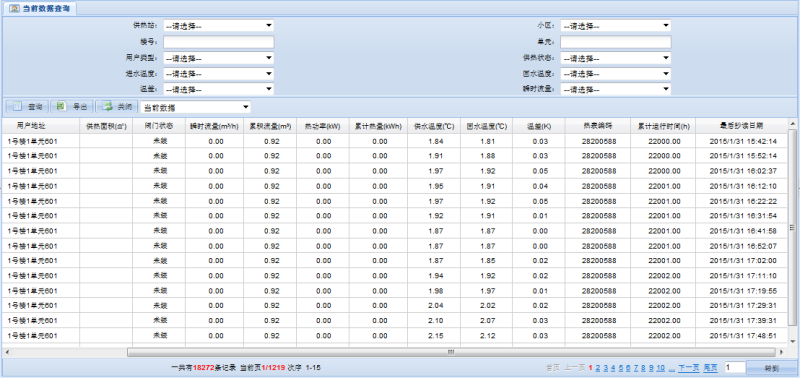The image size is (800, 378).
Task: Click the 阀门状态 column header
Action: pos(159,125)
